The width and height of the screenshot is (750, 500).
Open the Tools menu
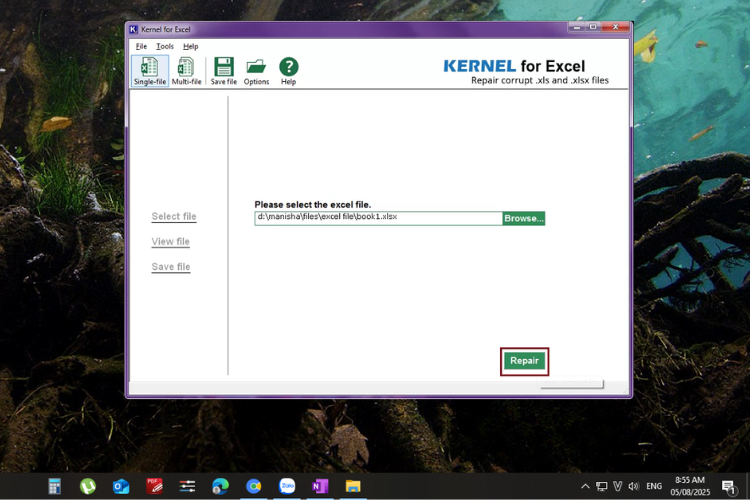tap(165, 46)
